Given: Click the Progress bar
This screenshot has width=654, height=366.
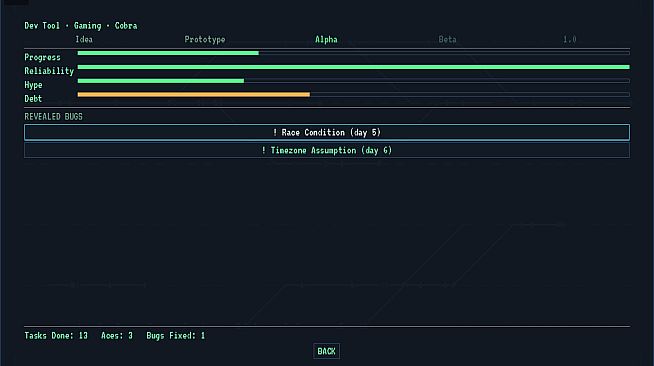Looking at the screenshot, I should (354, 53).
